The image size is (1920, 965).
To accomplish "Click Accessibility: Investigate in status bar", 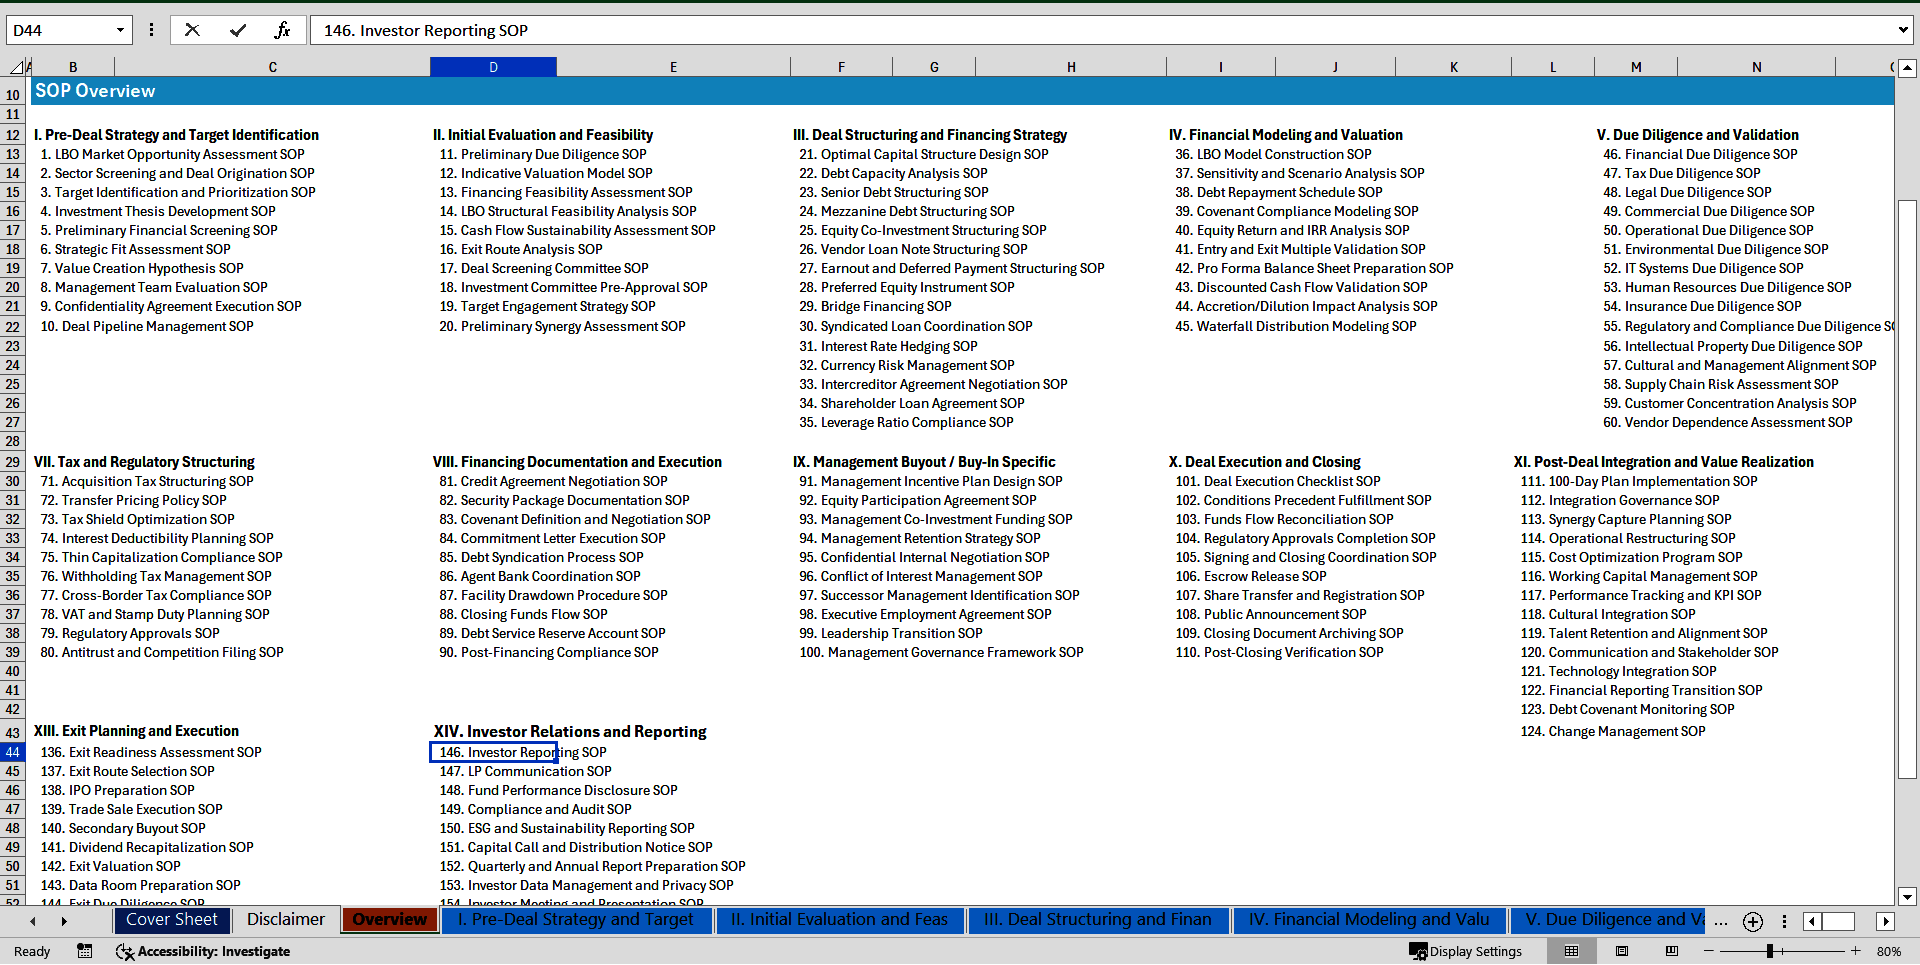I will coord(204,951).
